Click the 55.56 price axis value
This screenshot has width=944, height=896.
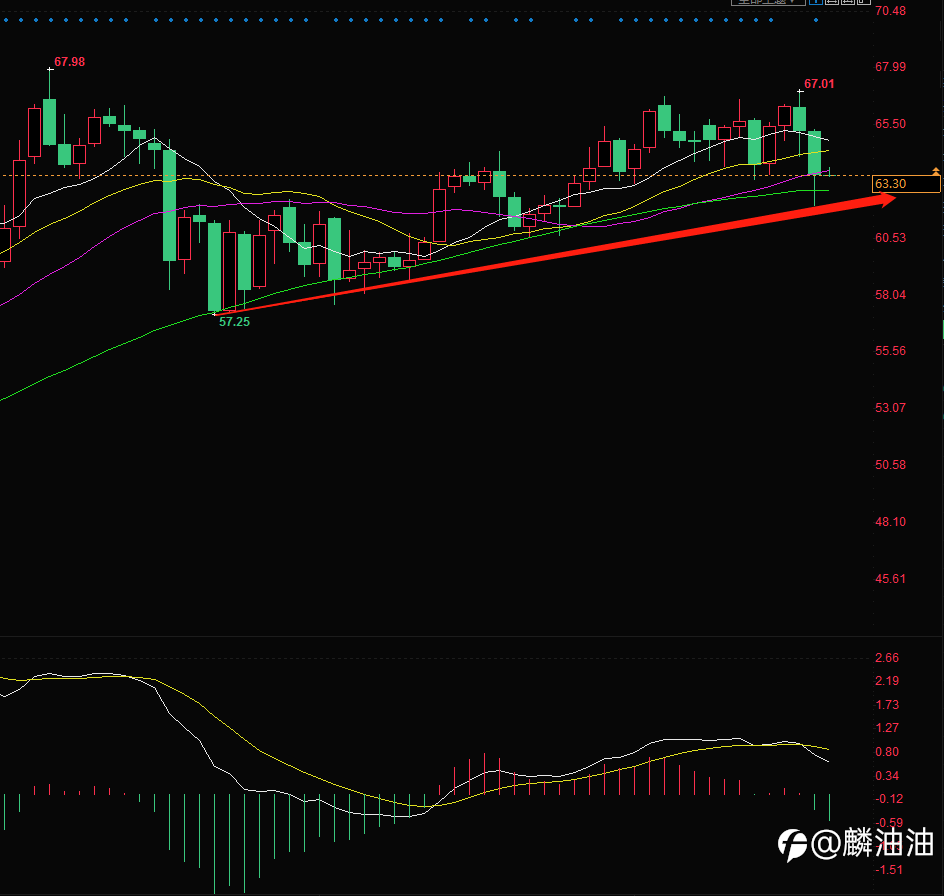point(890,350)
